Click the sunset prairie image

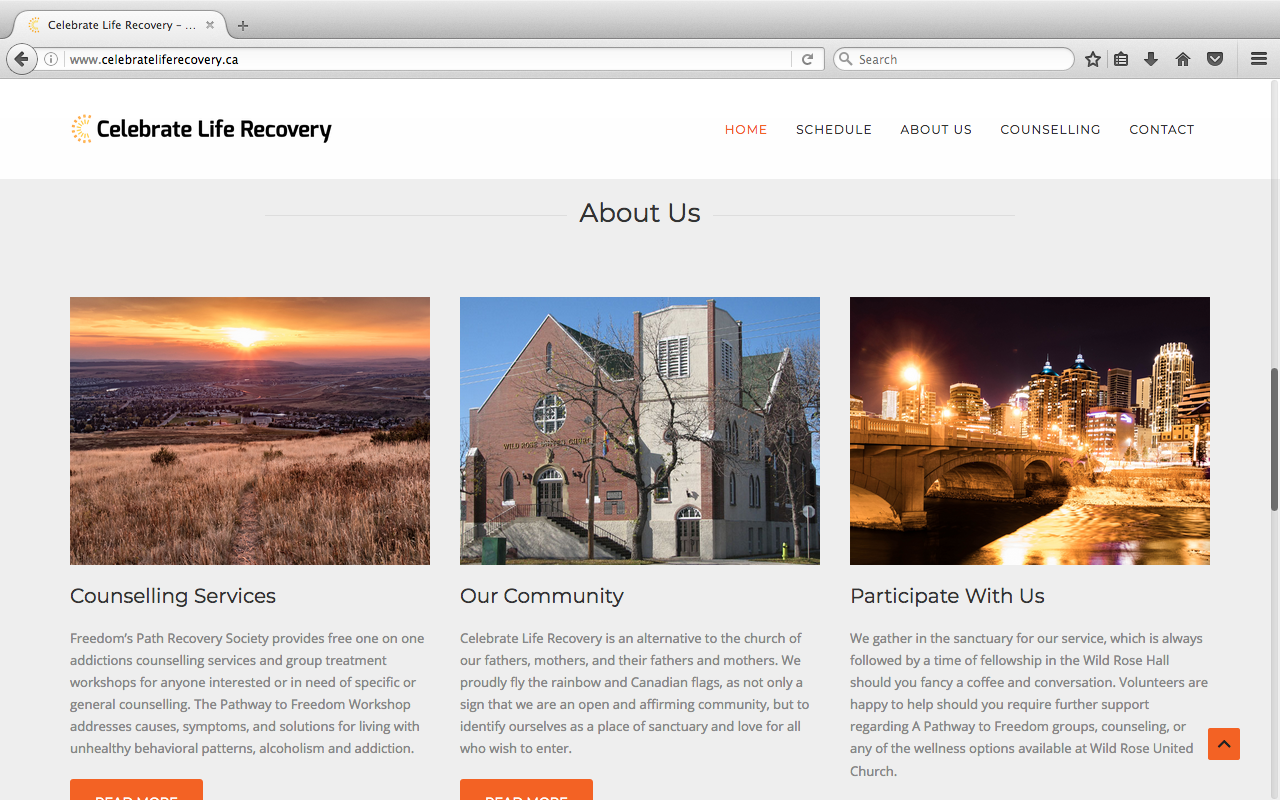(250, 431)
